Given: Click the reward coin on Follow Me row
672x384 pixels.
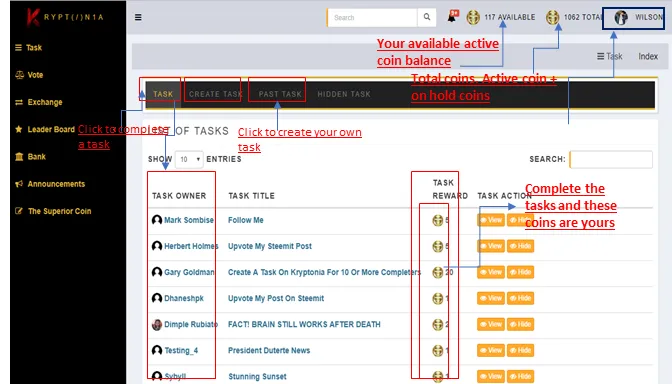Looking at the screenshot, I should click(438, 220).
